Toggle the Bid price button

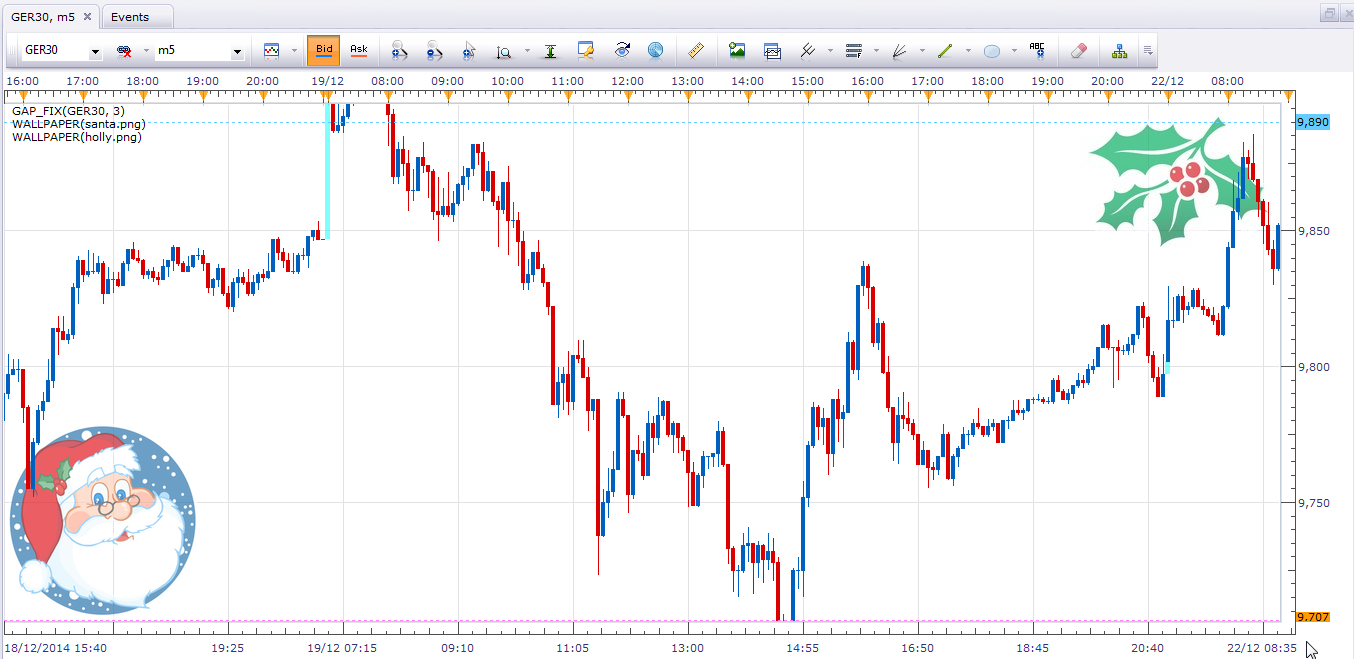click(324, 50)
